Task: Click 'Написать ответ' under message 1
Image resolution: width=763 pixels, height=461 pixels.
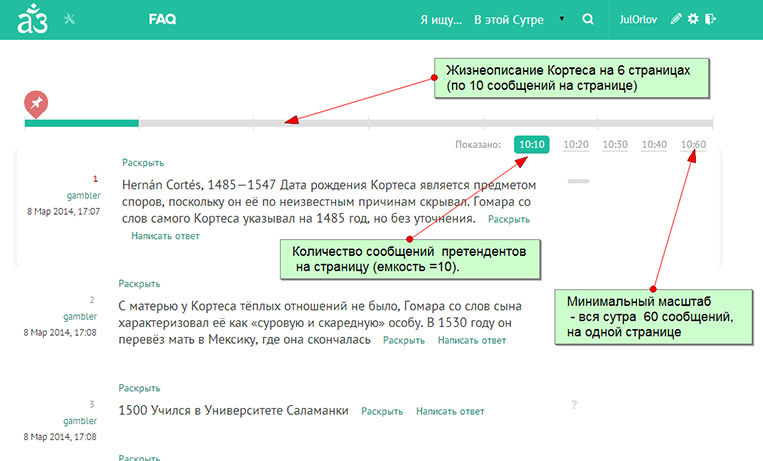Action: [165, 236]
